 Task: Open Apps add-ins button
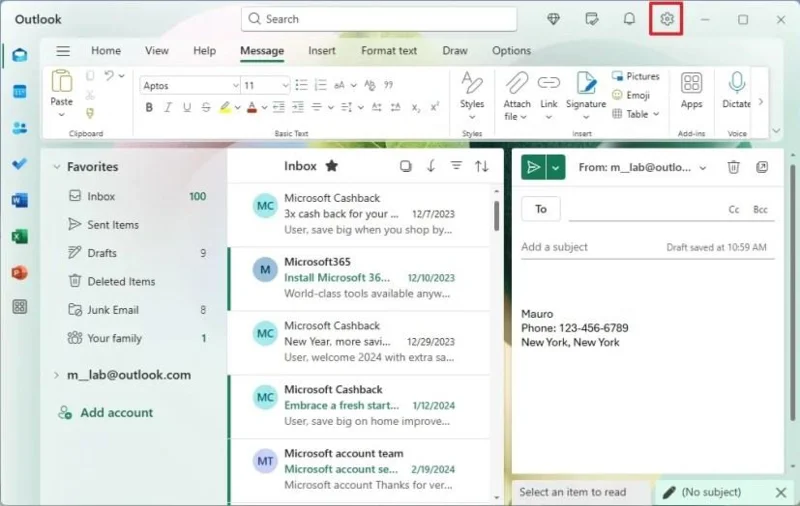click(x=691, y=90)
